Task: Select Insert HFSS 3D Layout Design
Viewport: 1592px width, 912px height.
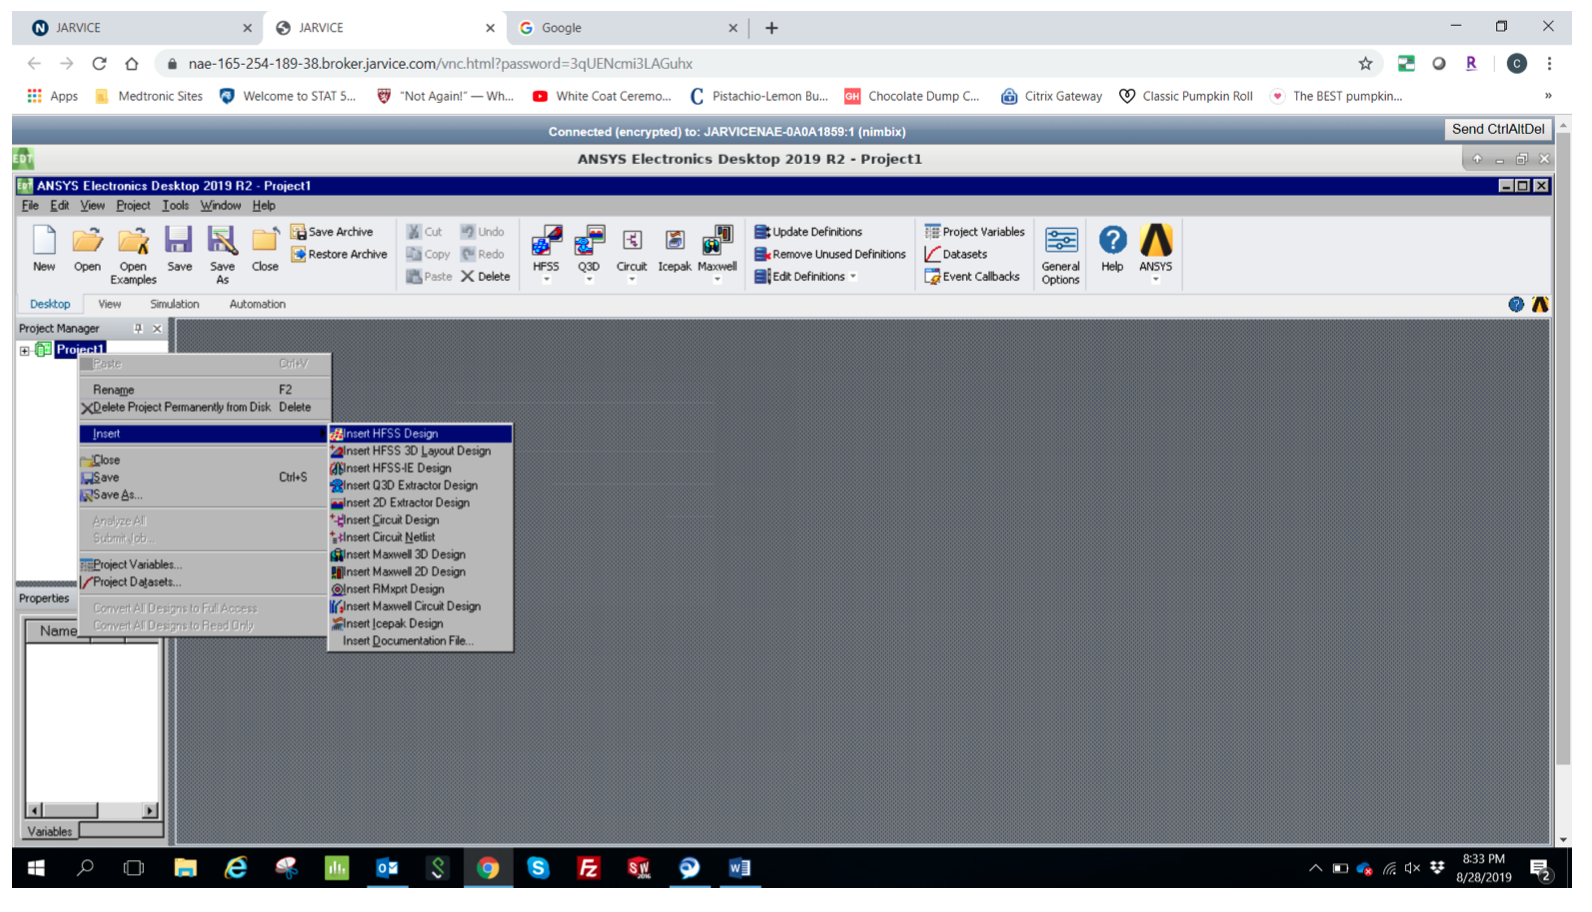Action: (x=420, y=451)
